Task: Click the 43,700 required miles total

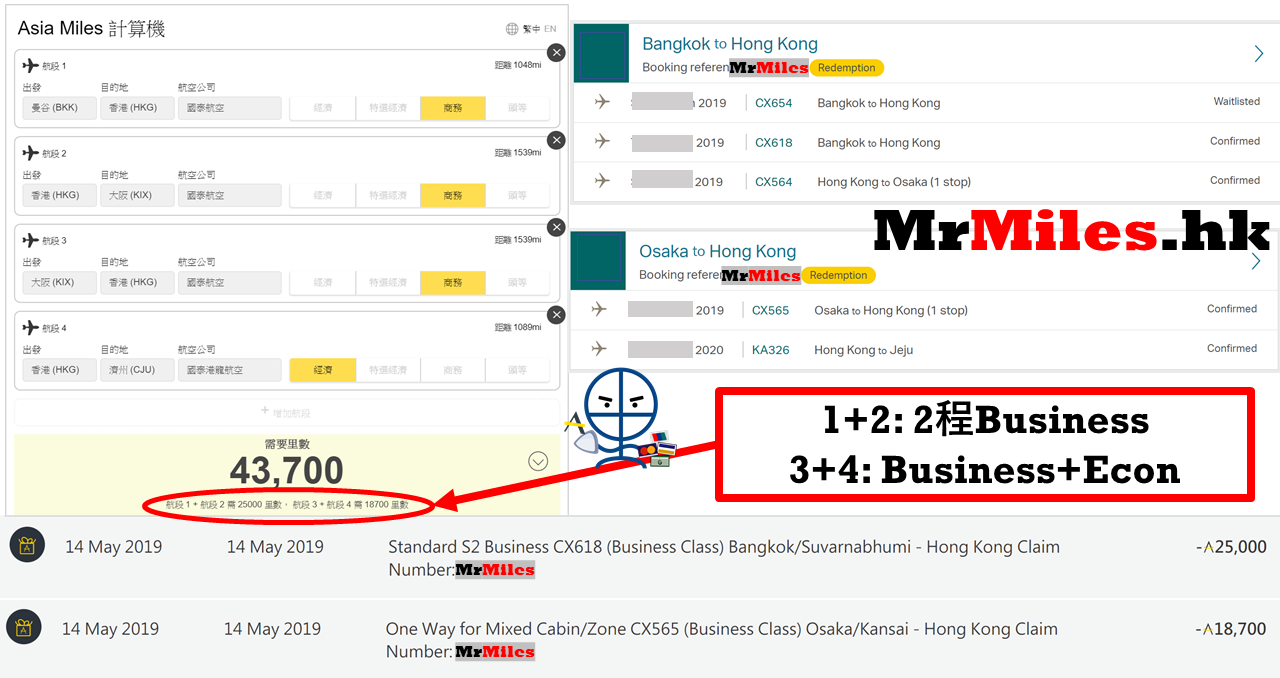Action: point(287,471)
